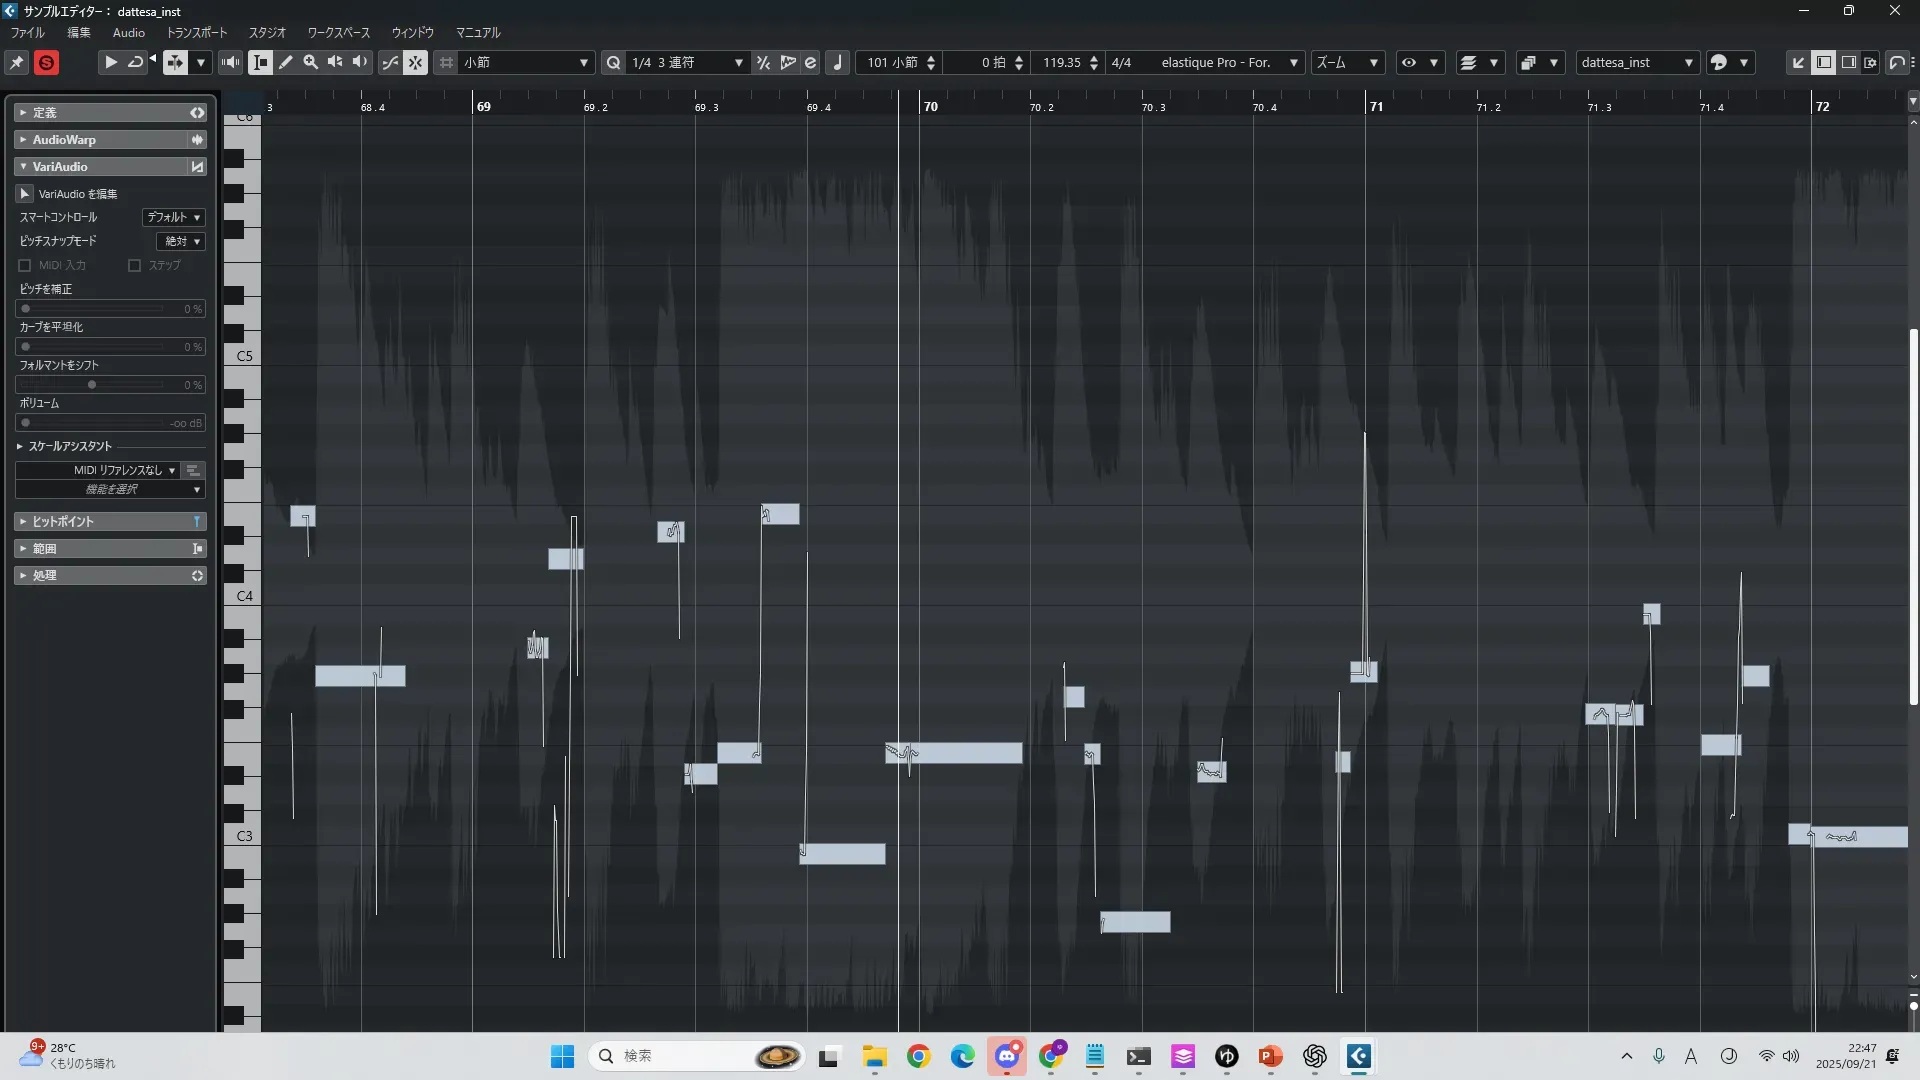Open the スタジオ menu
Viewport: 1920px width, 1080px height.
[267, 32]
